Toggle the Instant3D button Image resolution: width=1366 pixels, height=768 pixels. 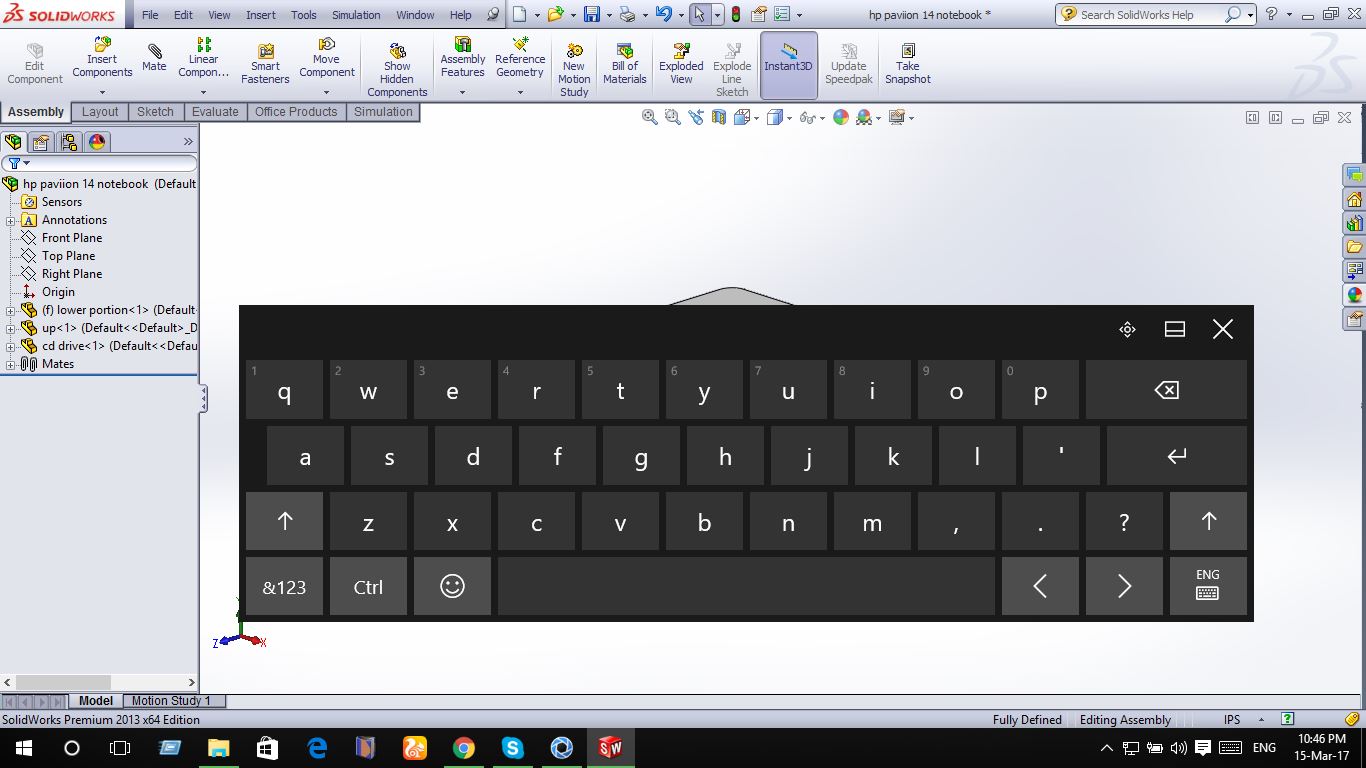coord(789,65)
